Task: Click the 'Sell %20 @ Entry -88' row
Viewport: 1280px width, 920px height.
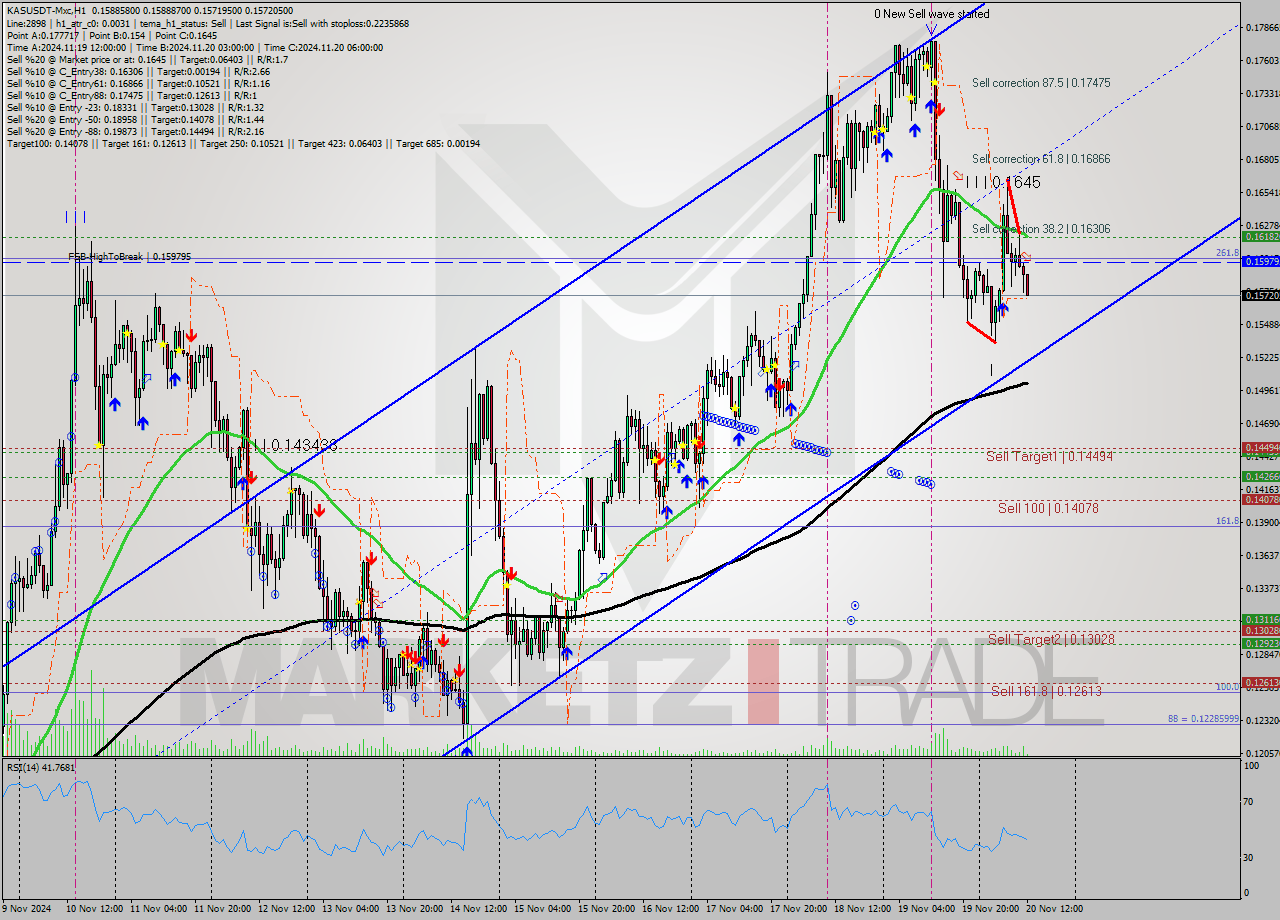Action: 135,131
